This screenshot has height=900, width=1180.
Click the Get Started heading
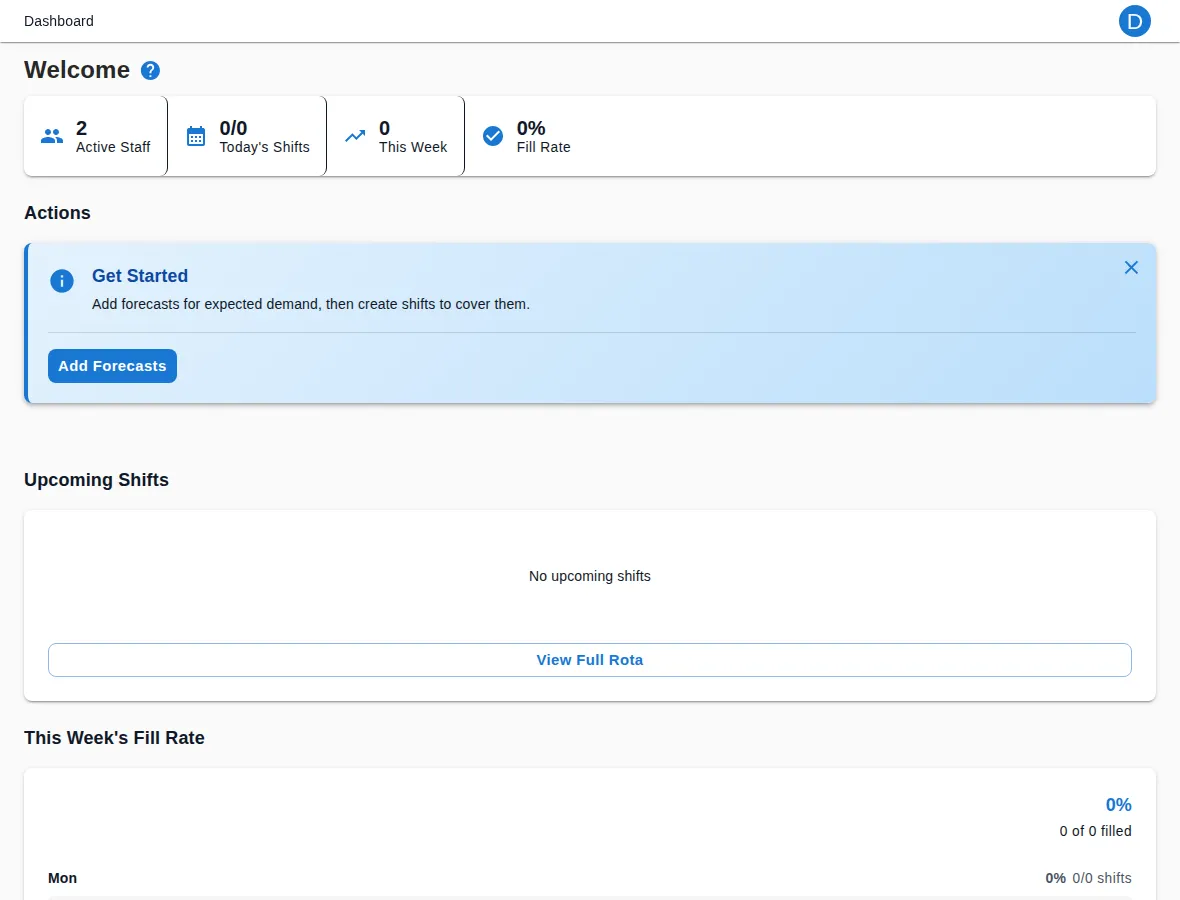click(x=140, y=276)
